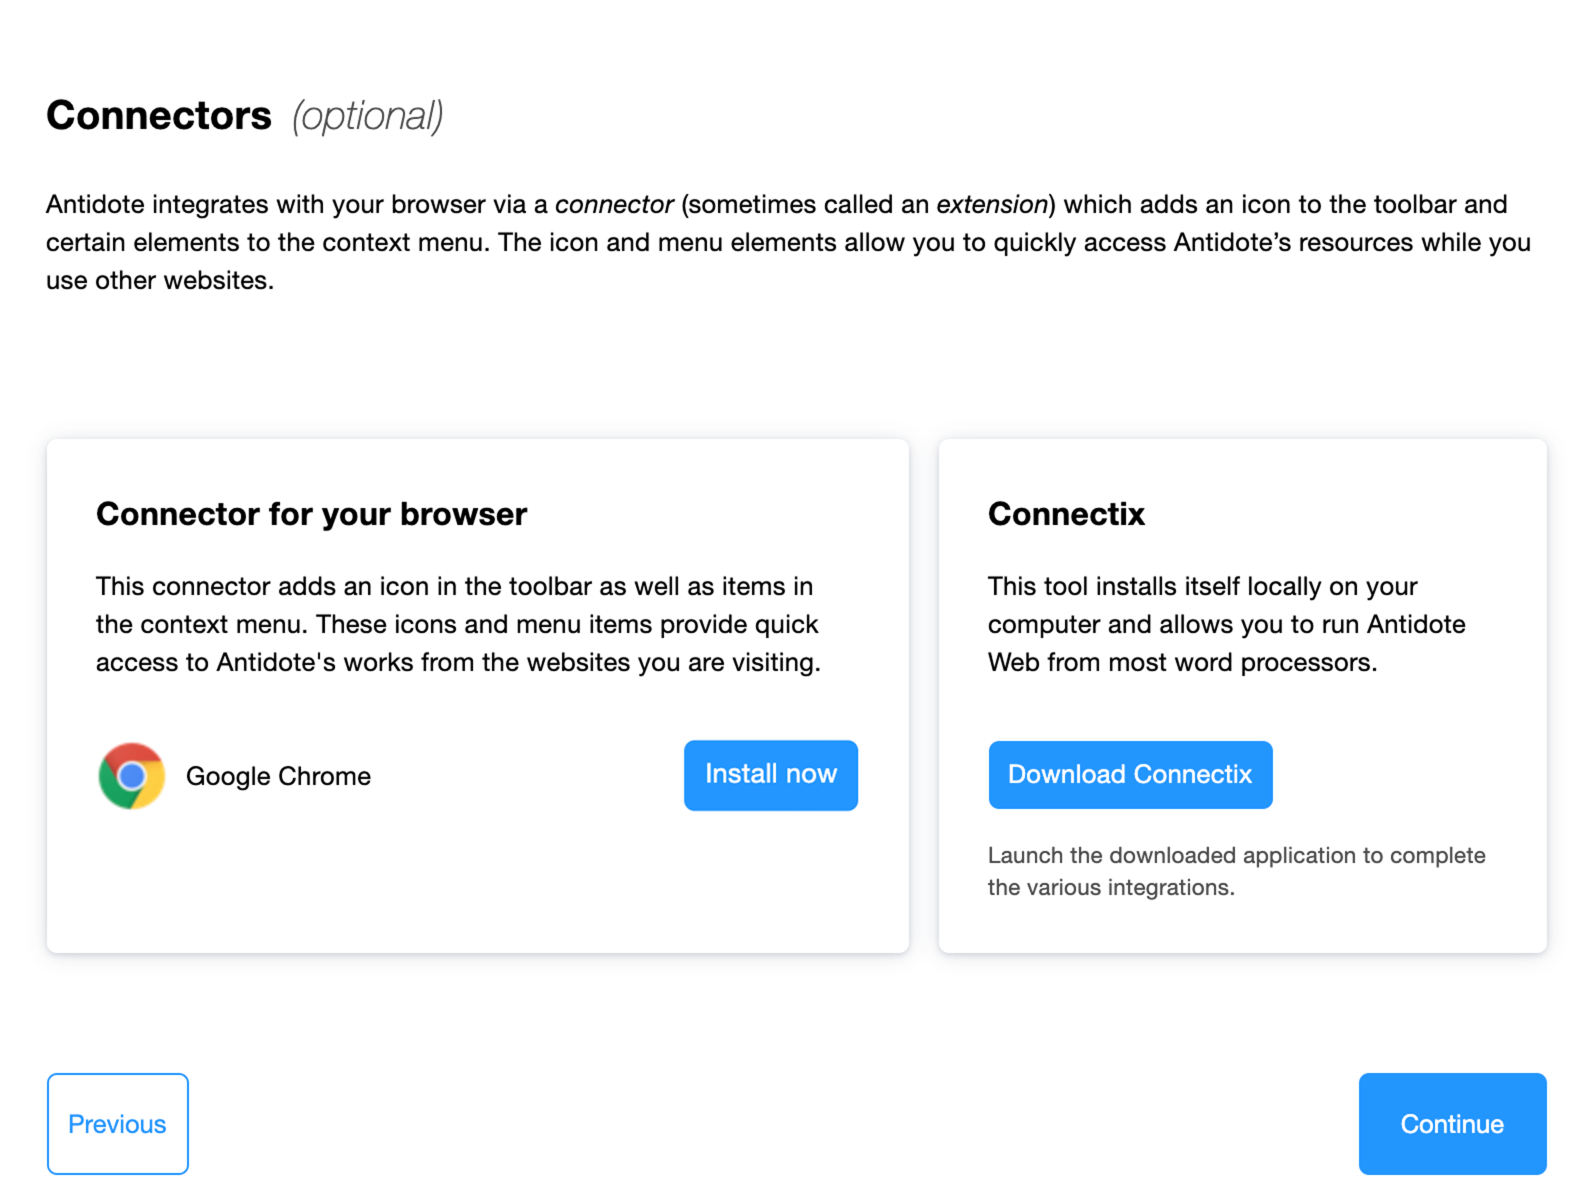Screen dimensions: 1593x1197
Task: Click "use other websites." in the intro
Action: coord(160,281)
